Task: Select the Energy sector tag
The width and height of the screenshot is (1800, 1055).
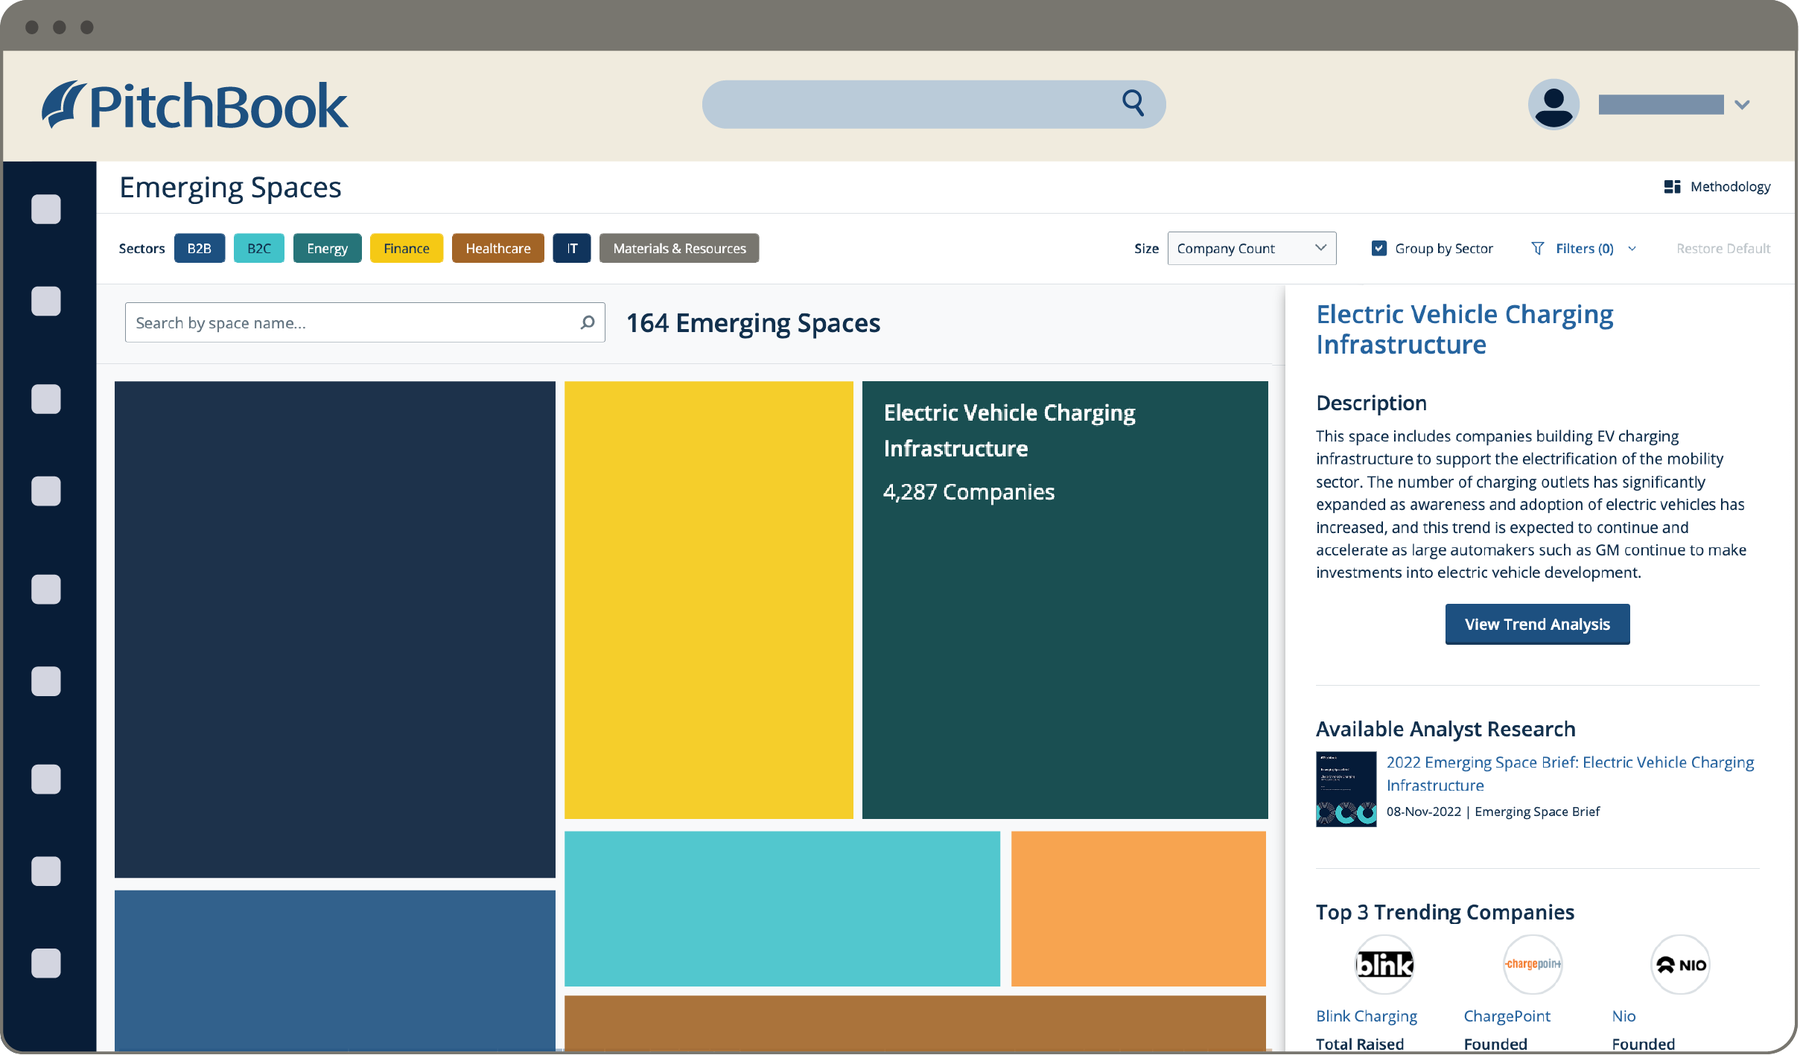Action: coord(327,248)
